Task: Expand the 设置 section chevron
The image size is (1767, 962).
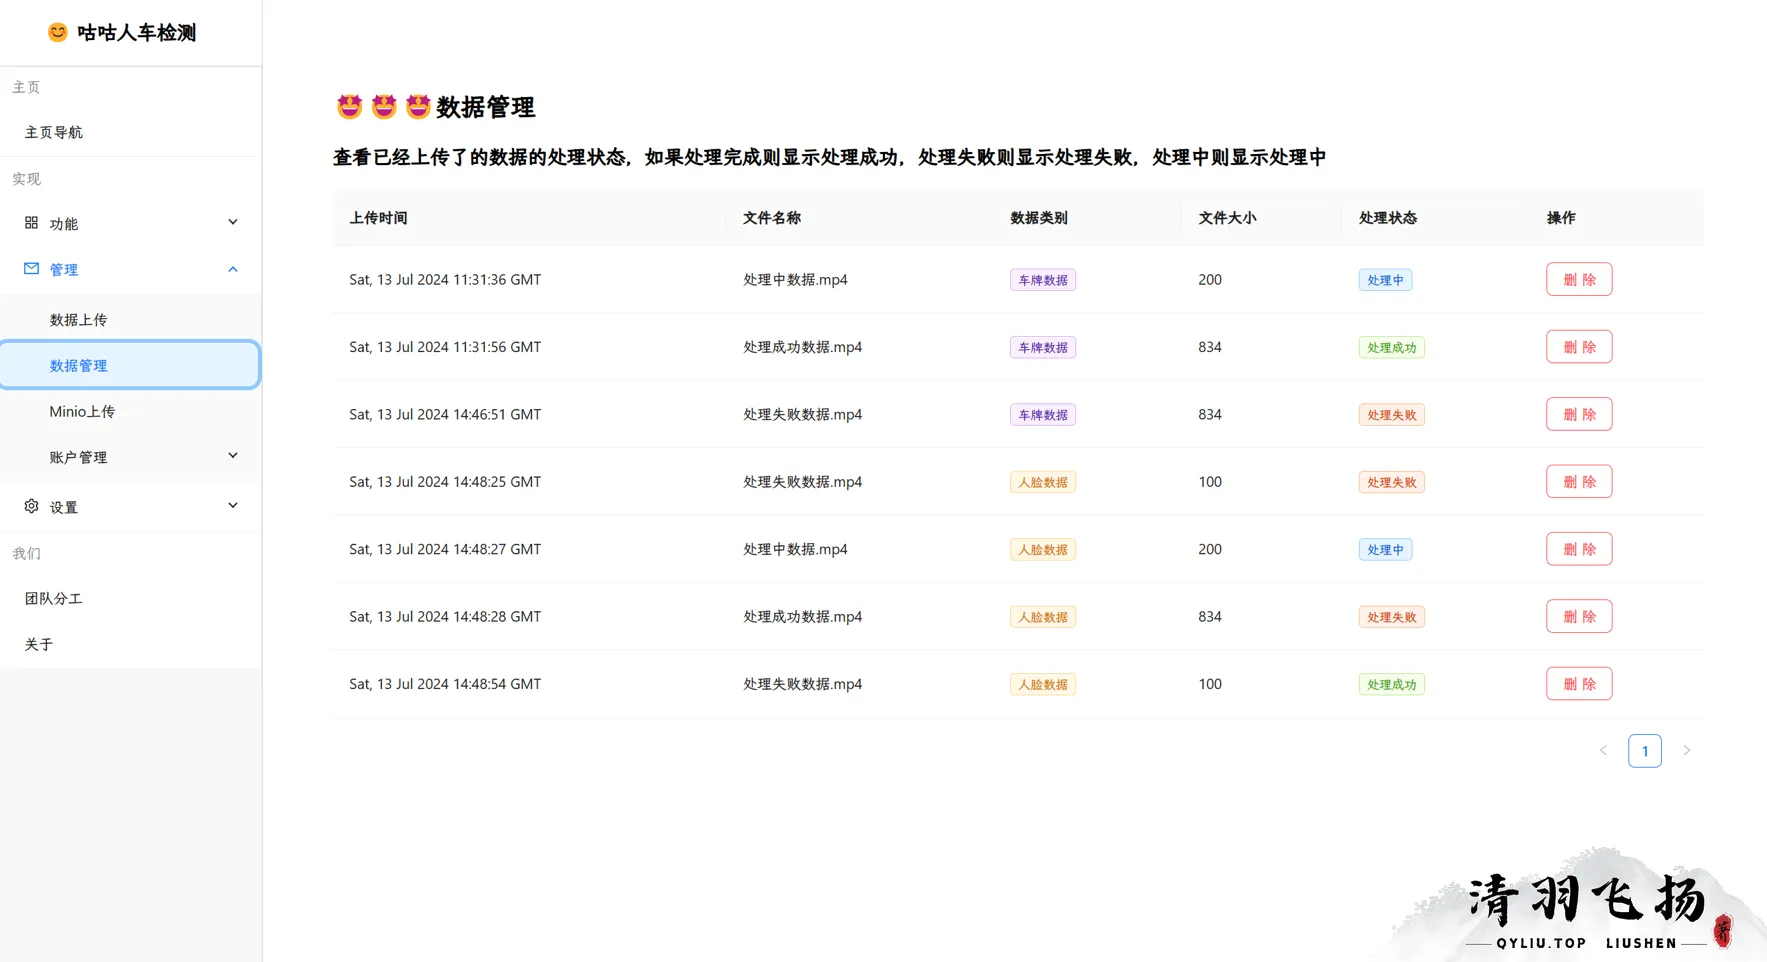Action: pos(232,506)
